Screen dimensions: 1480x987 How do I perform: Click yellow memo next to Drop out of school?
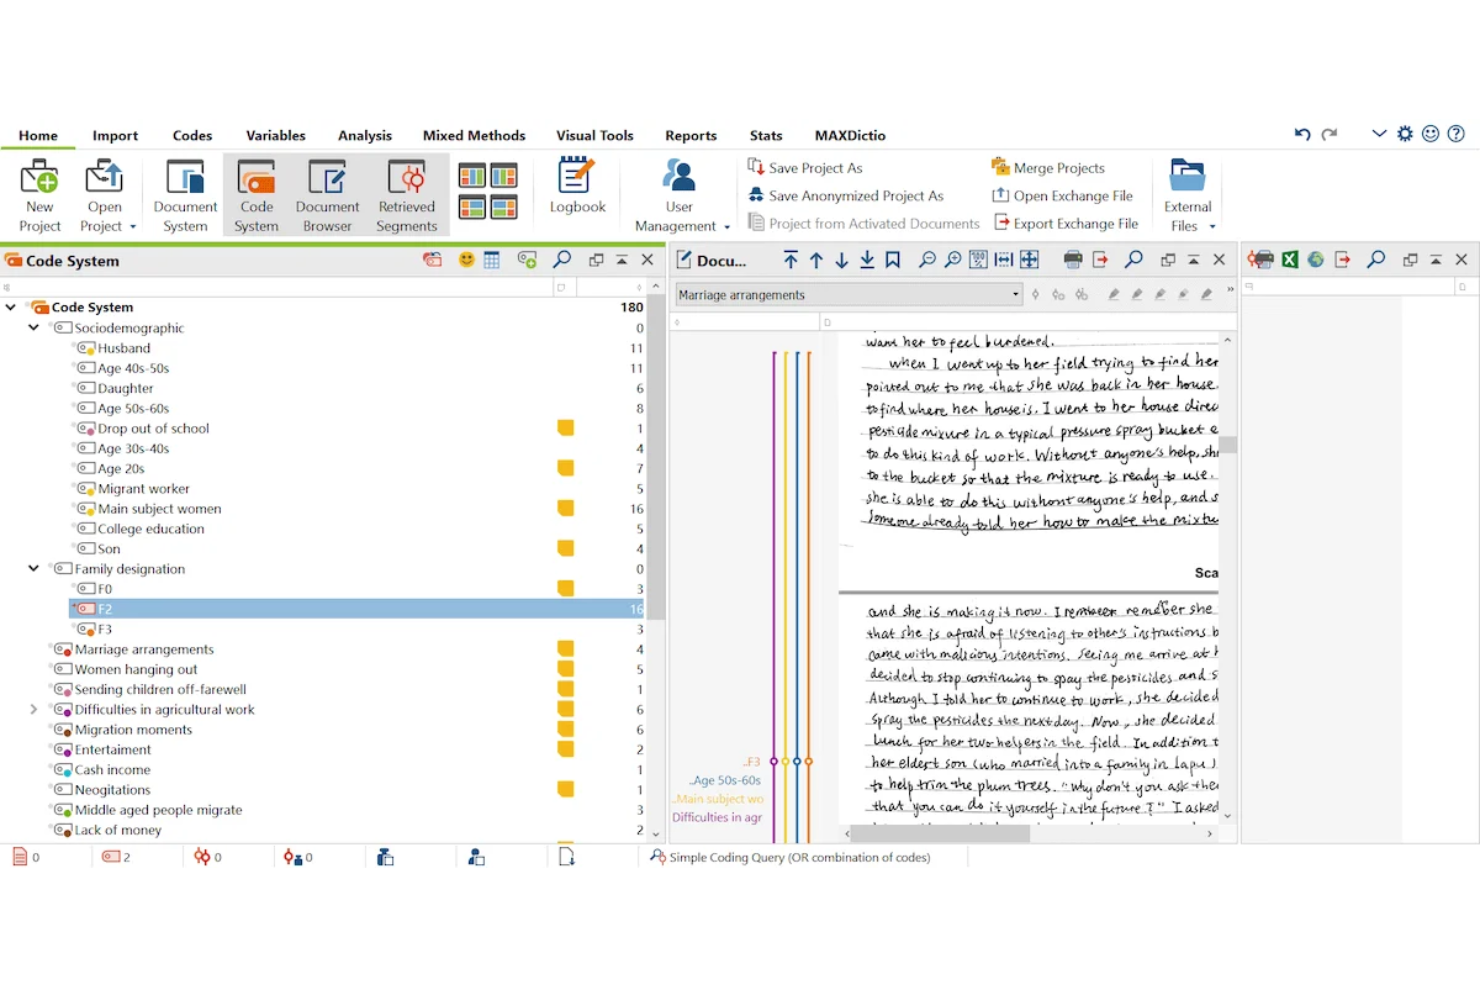point(565,428)
